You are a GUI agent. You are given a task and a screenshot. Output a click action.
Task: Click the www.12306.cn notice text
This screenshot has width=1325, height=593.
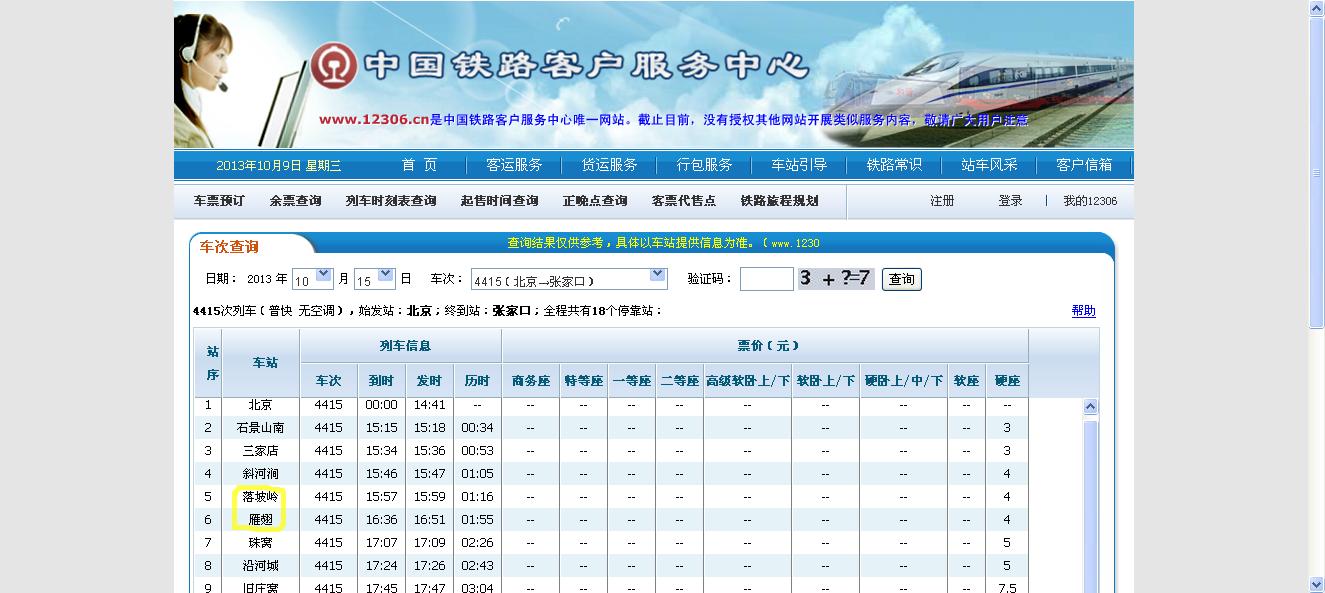[674, 120]
